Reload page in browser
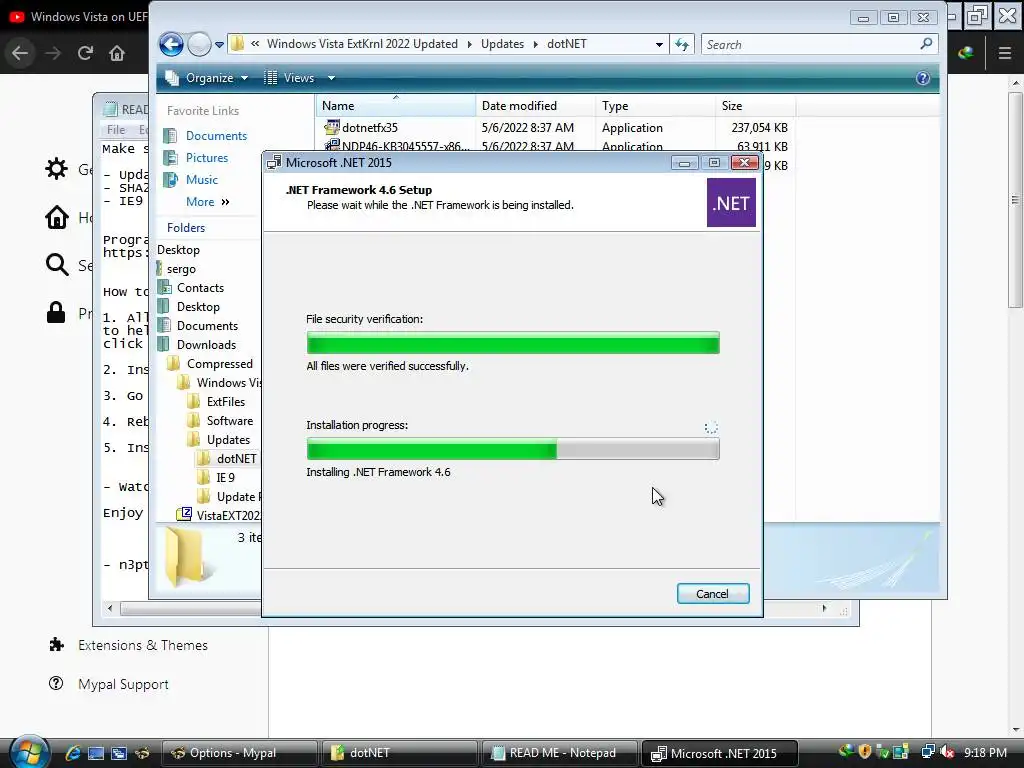The height and width of the screenshot is (768, 1024). (x=85, y=53)
